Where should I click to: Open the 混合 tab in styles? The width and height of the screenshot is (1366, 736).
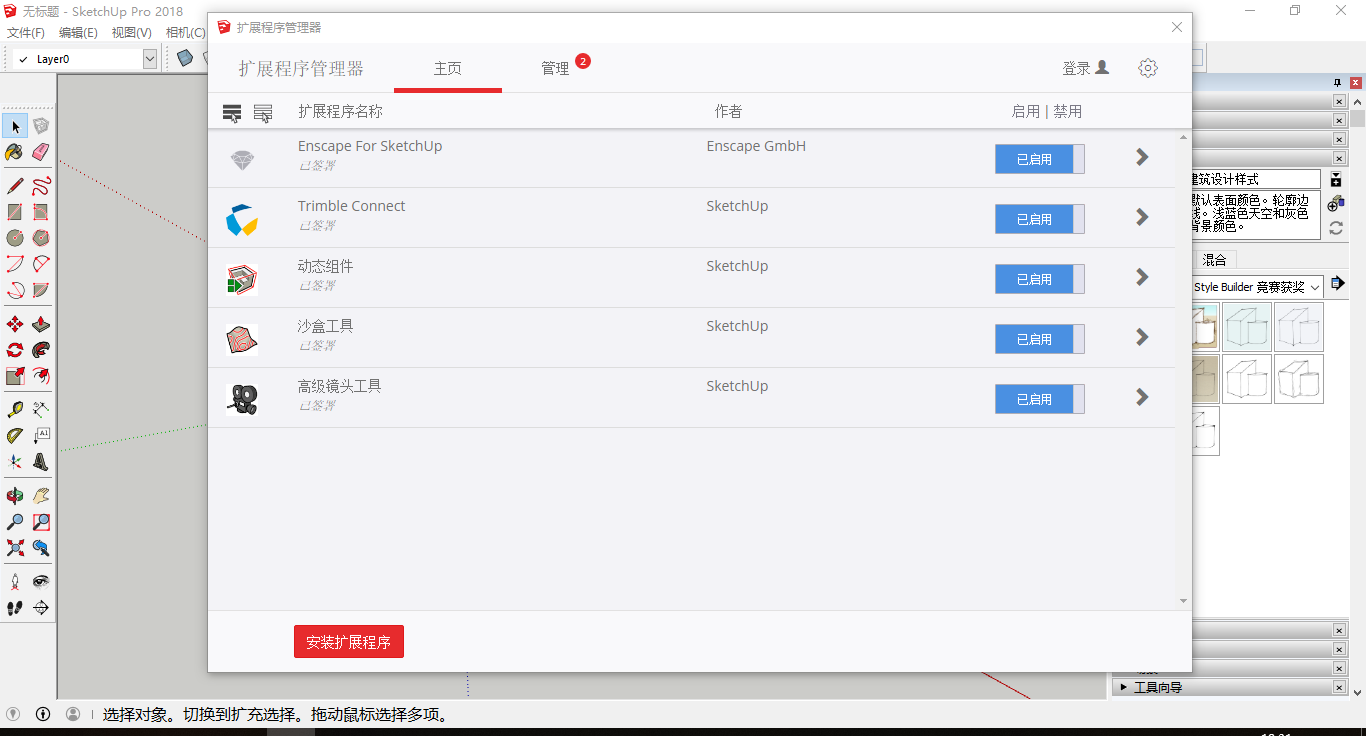tap(1214, 260)
